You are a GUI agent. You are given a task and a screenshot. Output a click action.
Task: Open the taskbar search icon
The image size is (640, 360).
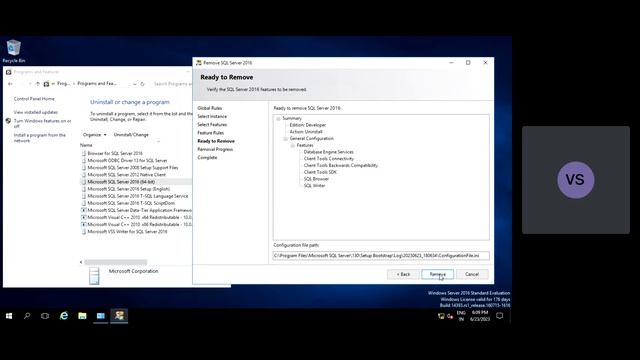coord(27,316)
